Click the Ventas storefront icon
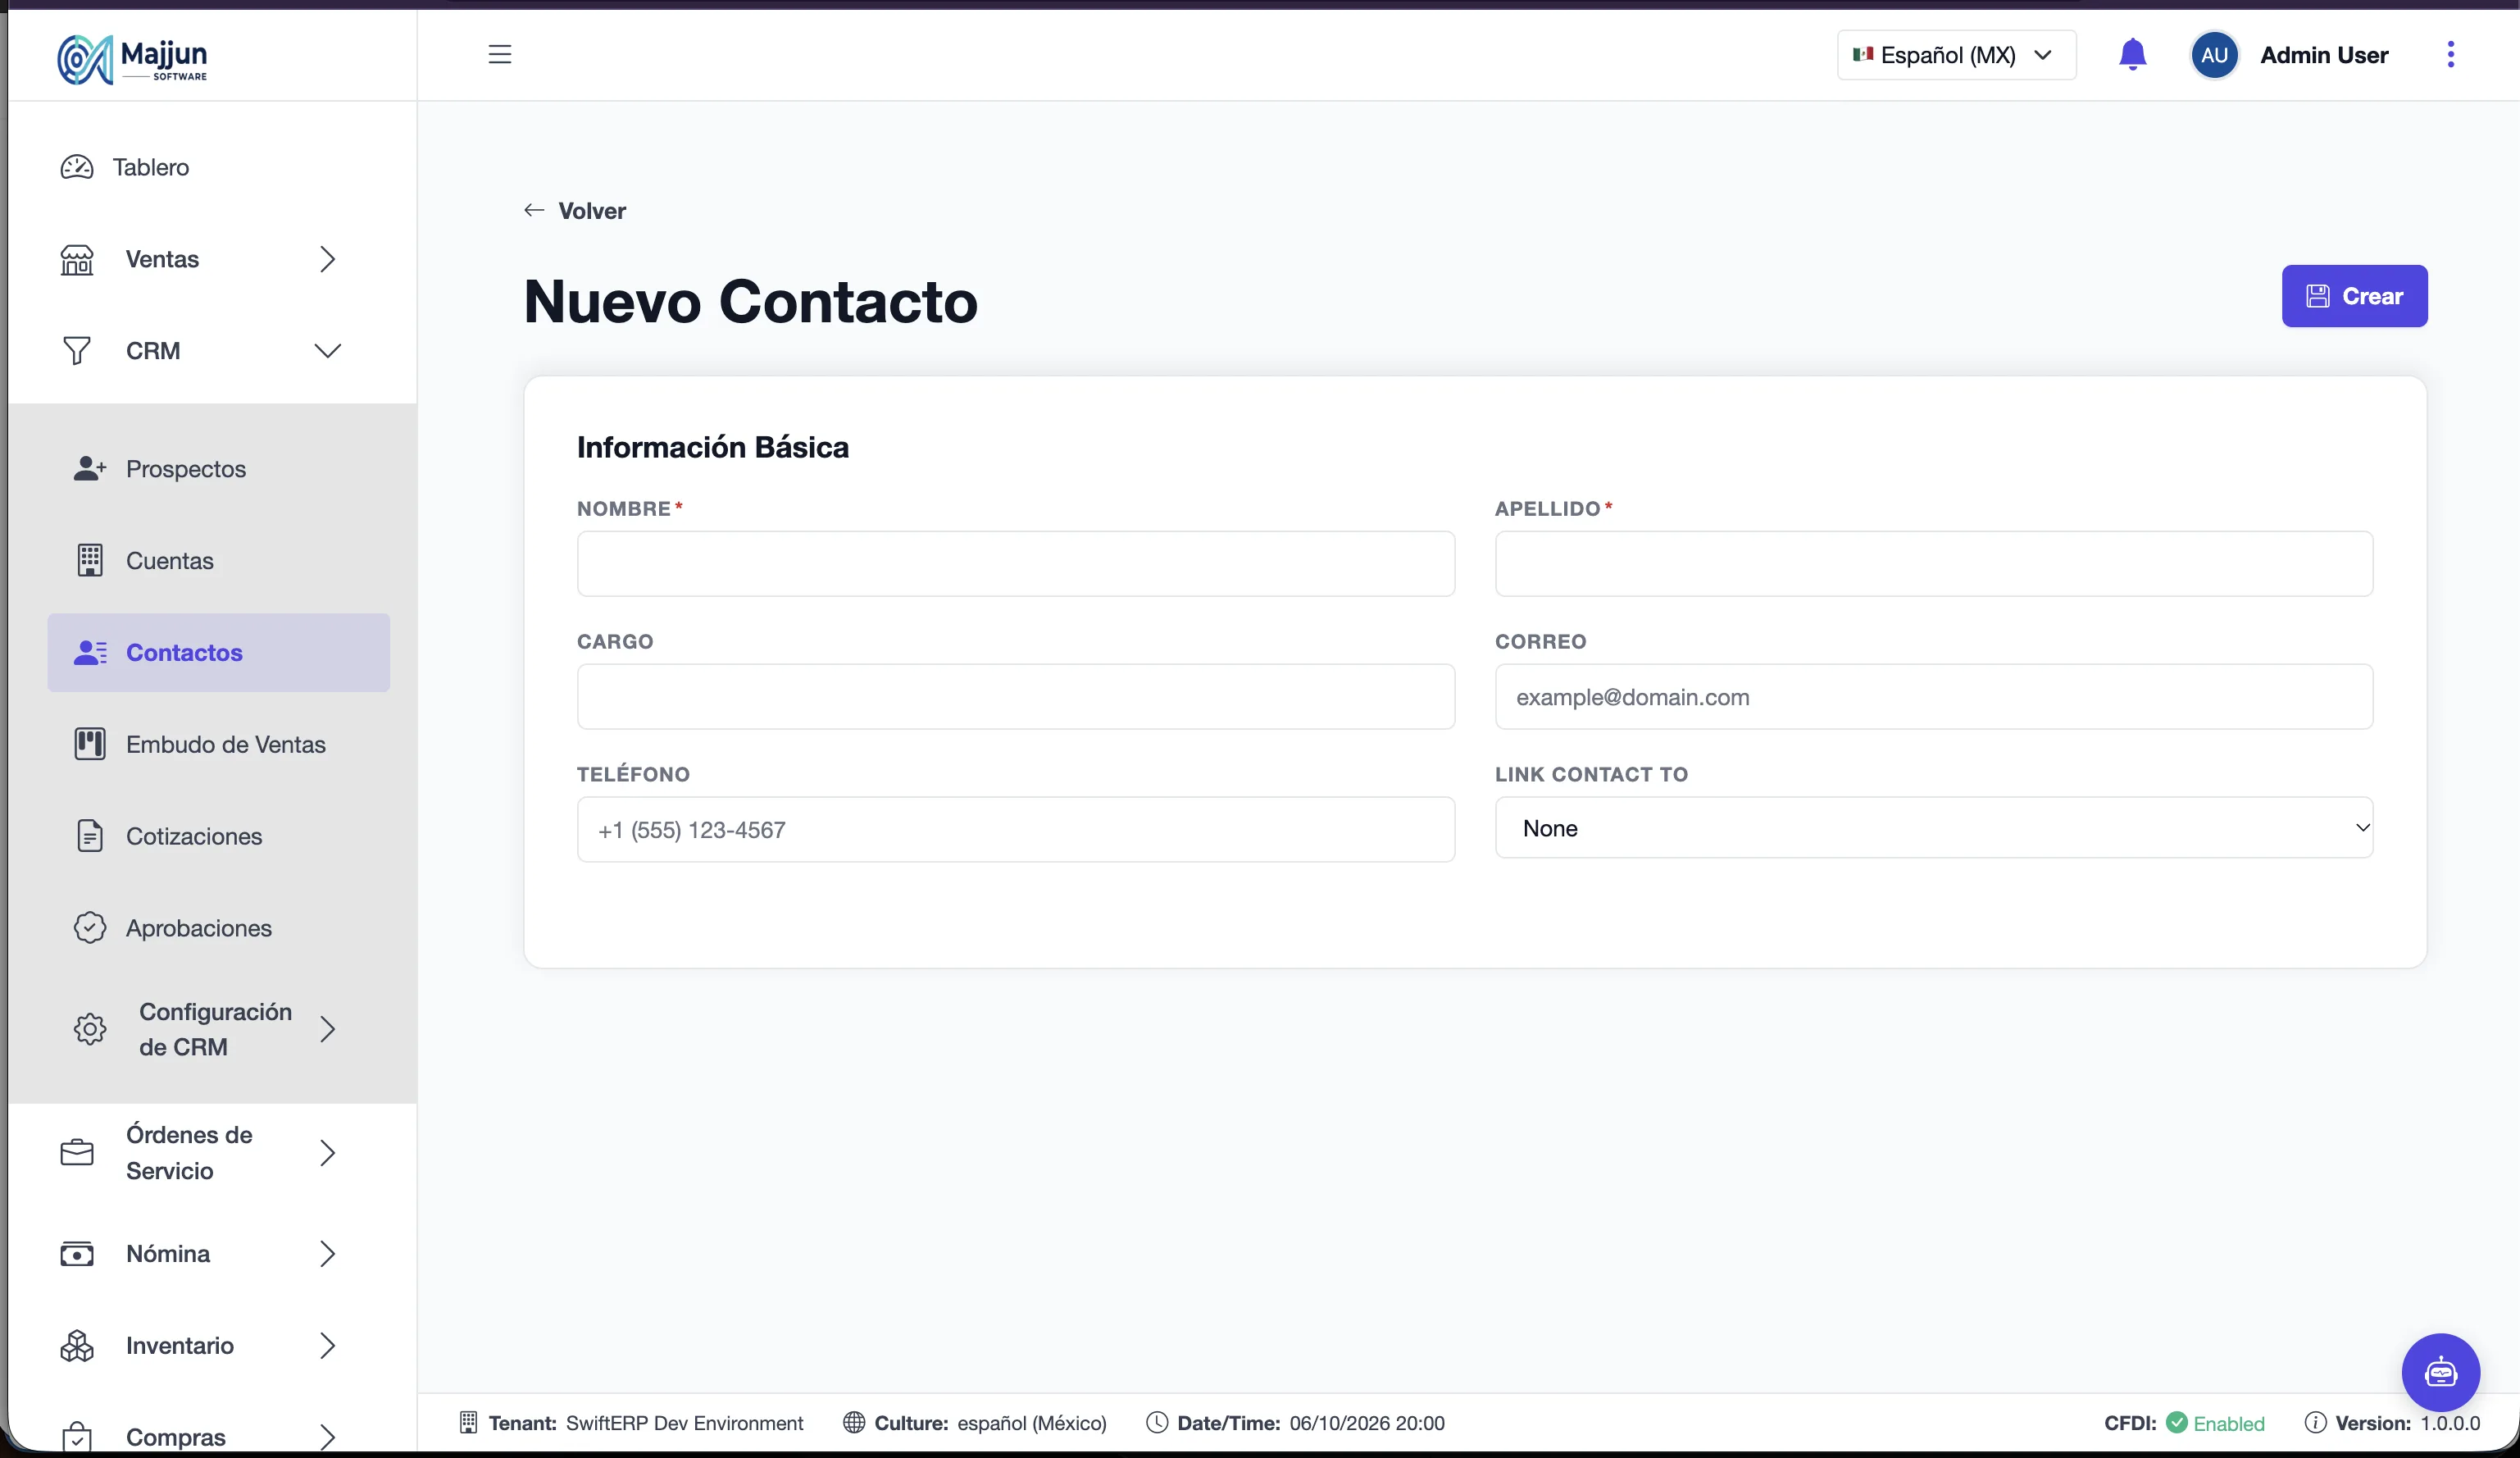 click(x=77, y=259)
